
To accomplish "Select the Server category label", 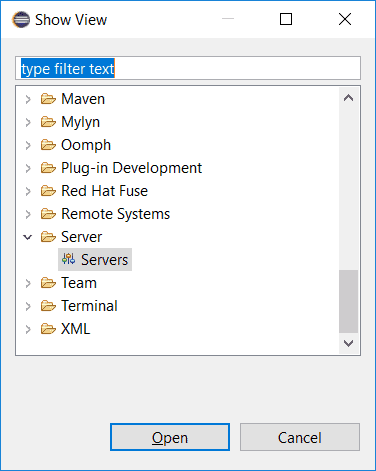I will pyautogui.click(x=82, y=237).
